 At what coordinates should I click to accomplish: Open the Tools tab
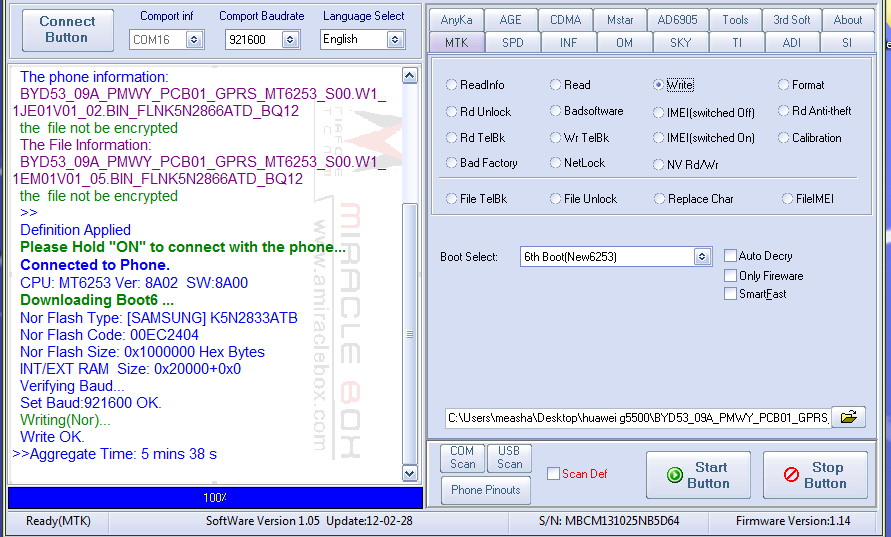point(735,20)
